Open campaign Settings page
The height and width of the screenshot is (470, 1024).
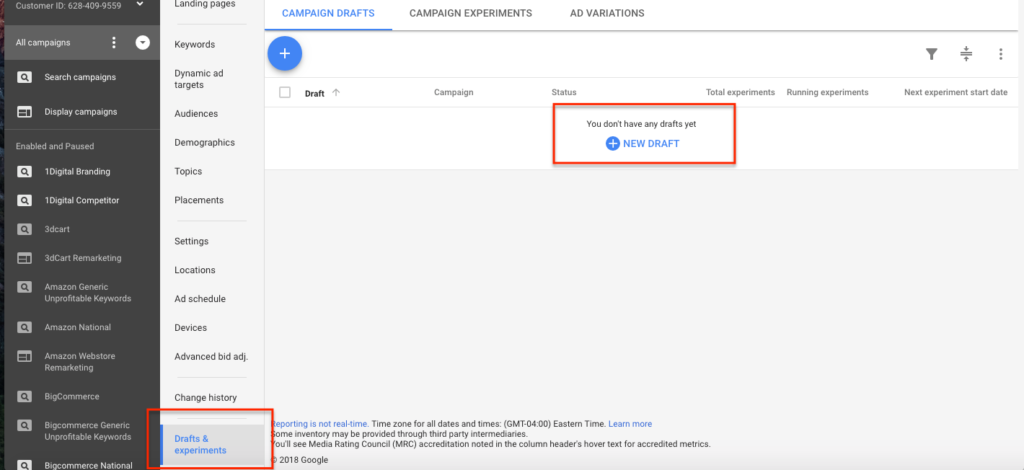[x=191, y=241]
